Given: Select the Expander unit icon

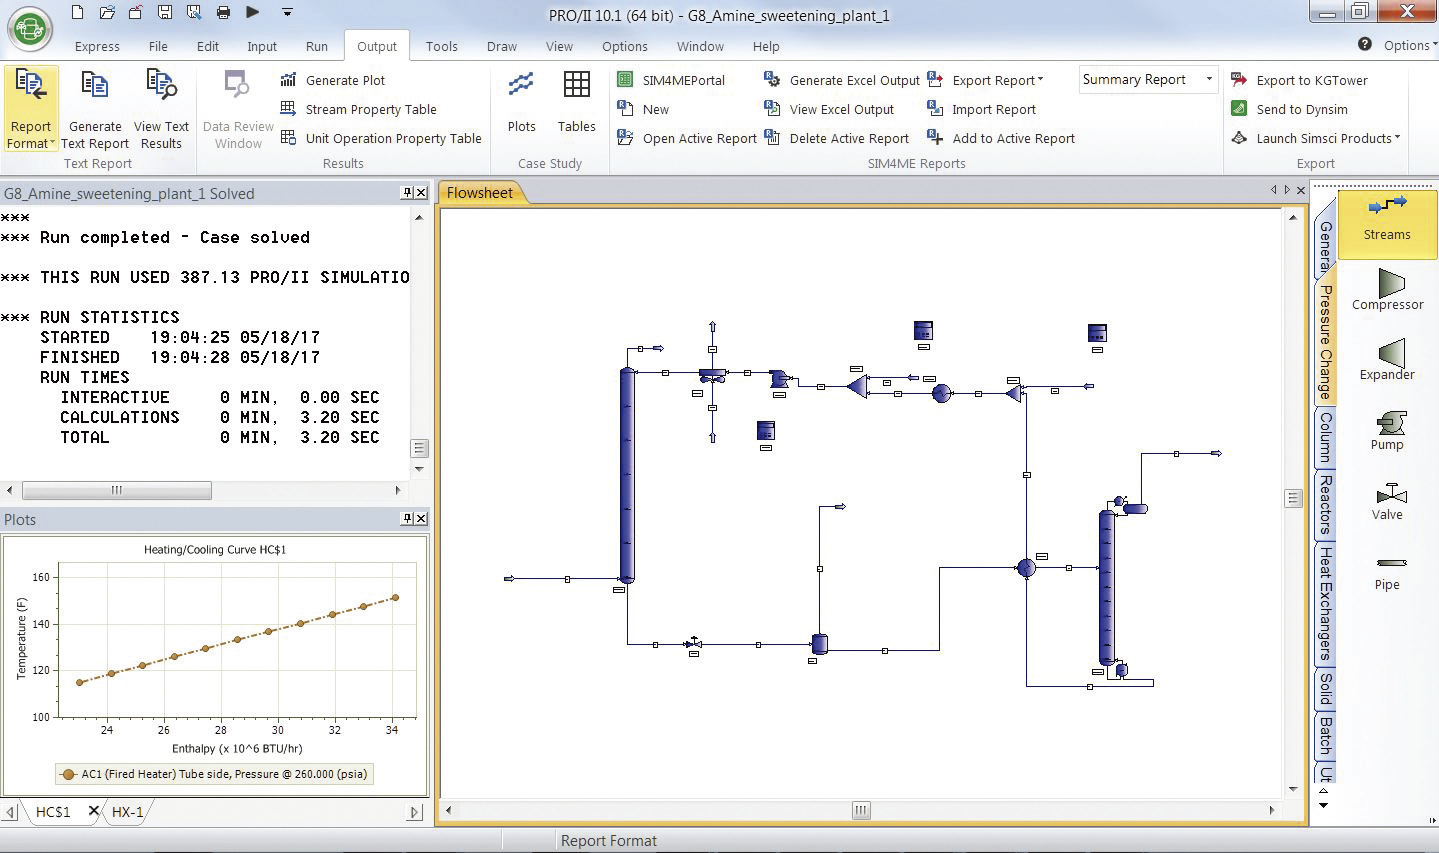Looking at the screenshot, I should coord(1387,359).
